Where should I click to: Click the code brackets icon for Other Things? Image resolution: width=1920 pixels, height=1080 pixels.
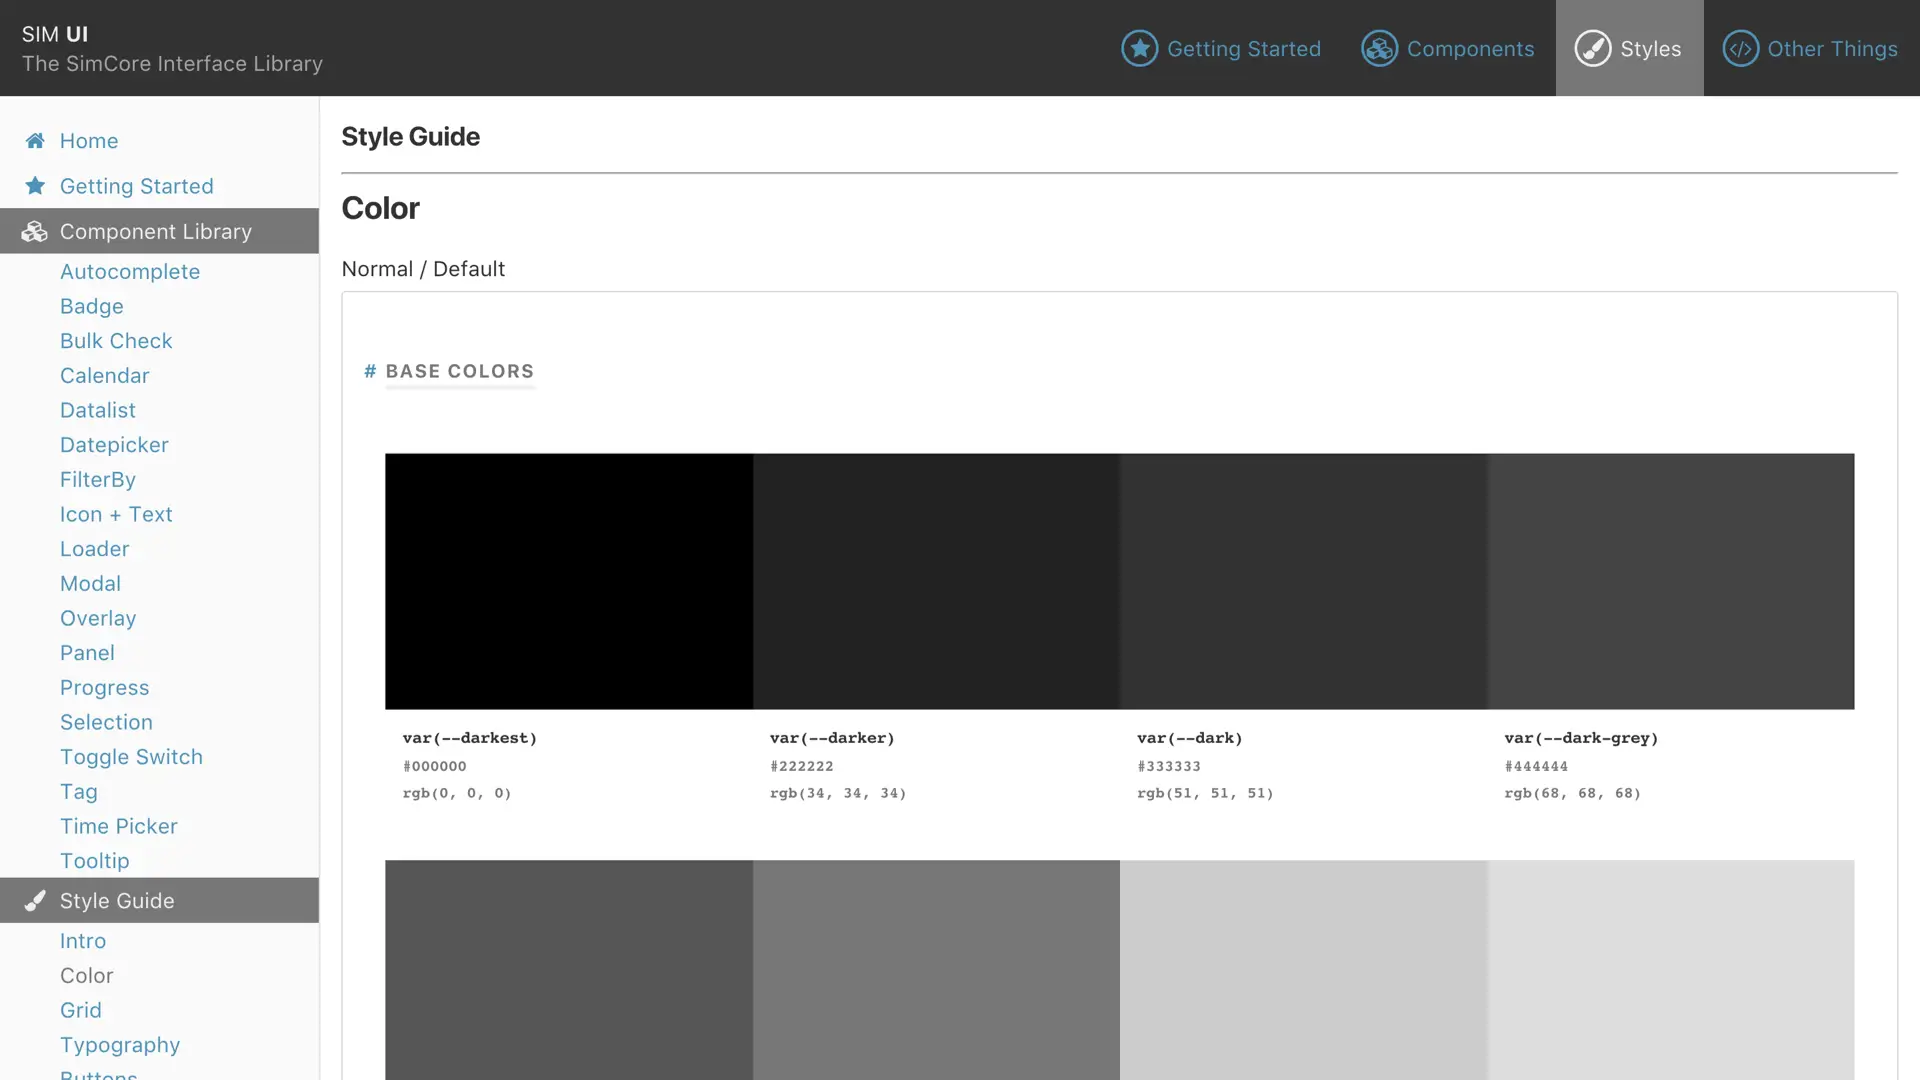(x=1740, y=48)
